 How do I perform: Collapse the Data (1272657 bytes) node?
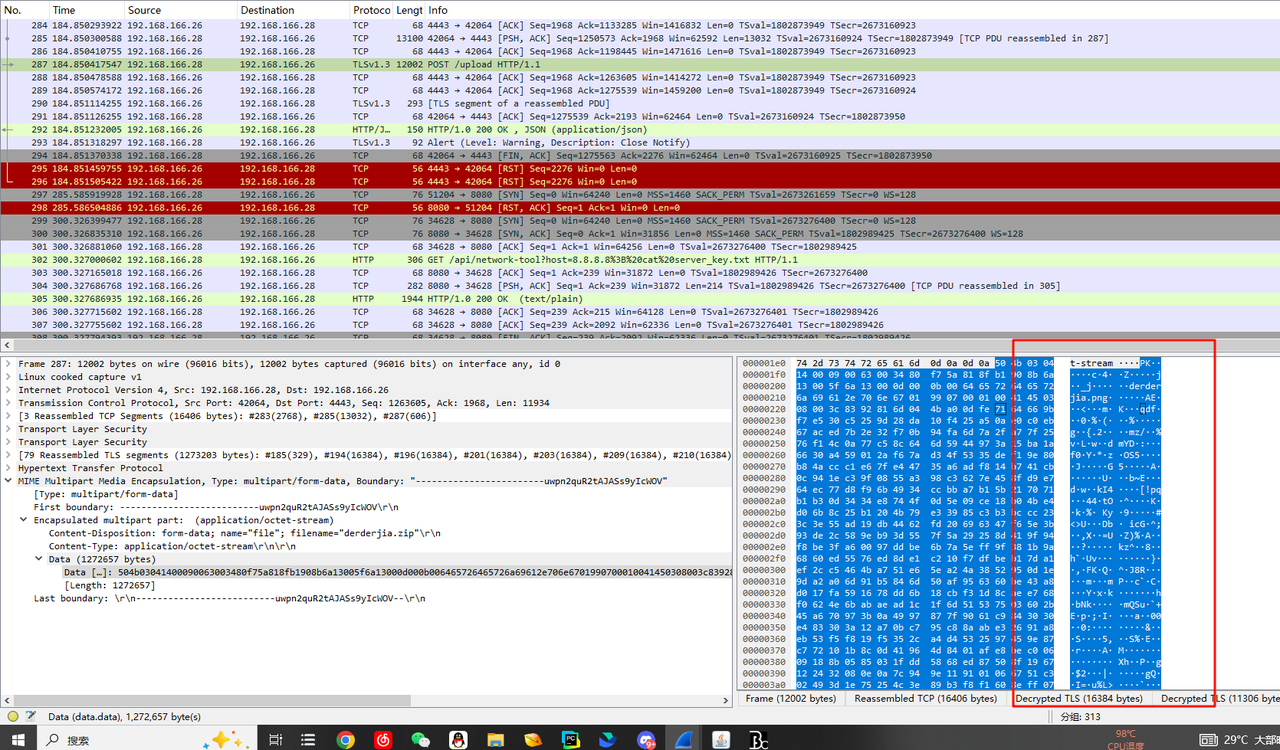pos(39,559)
